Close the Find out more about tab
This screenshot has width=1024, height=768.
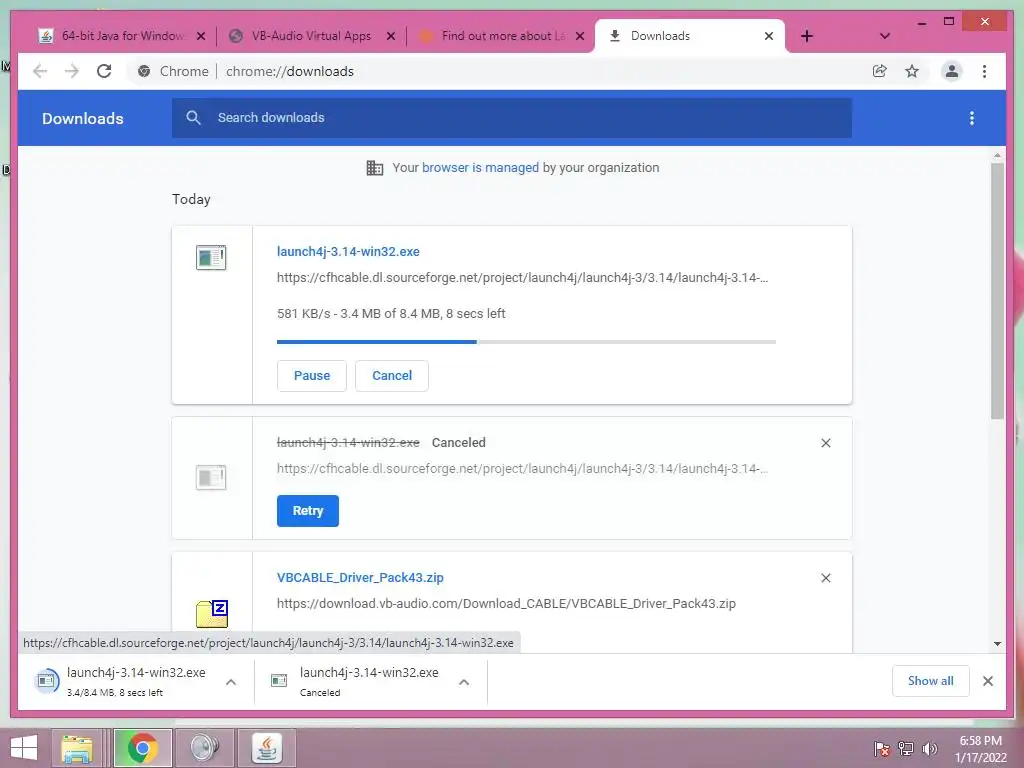tap(580, 36)
